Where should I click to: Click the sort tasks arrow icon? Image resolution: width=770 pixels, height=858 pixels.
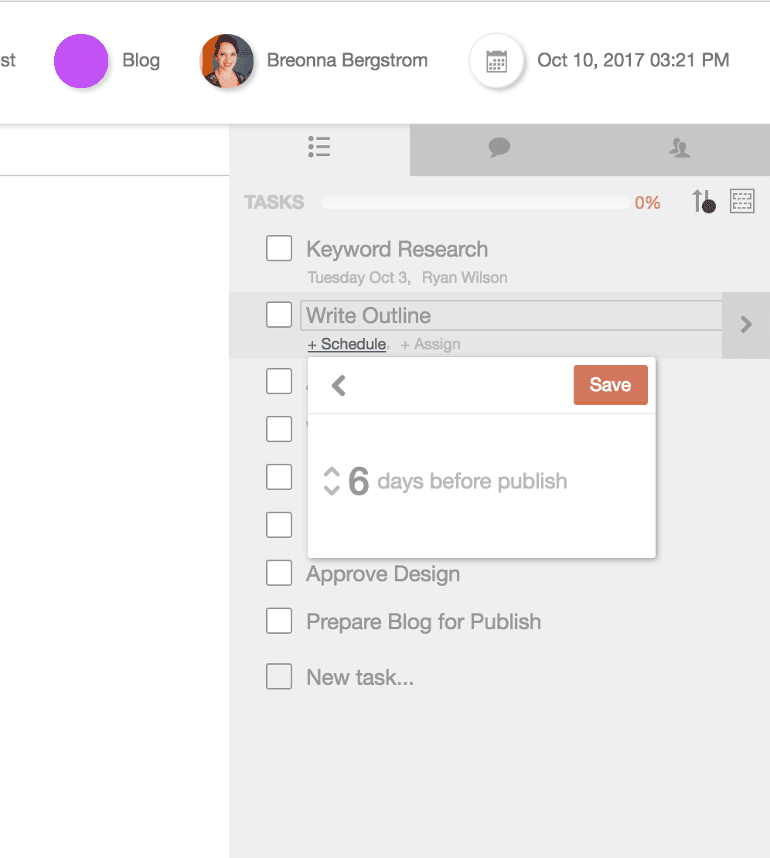[x=703, y=202]
